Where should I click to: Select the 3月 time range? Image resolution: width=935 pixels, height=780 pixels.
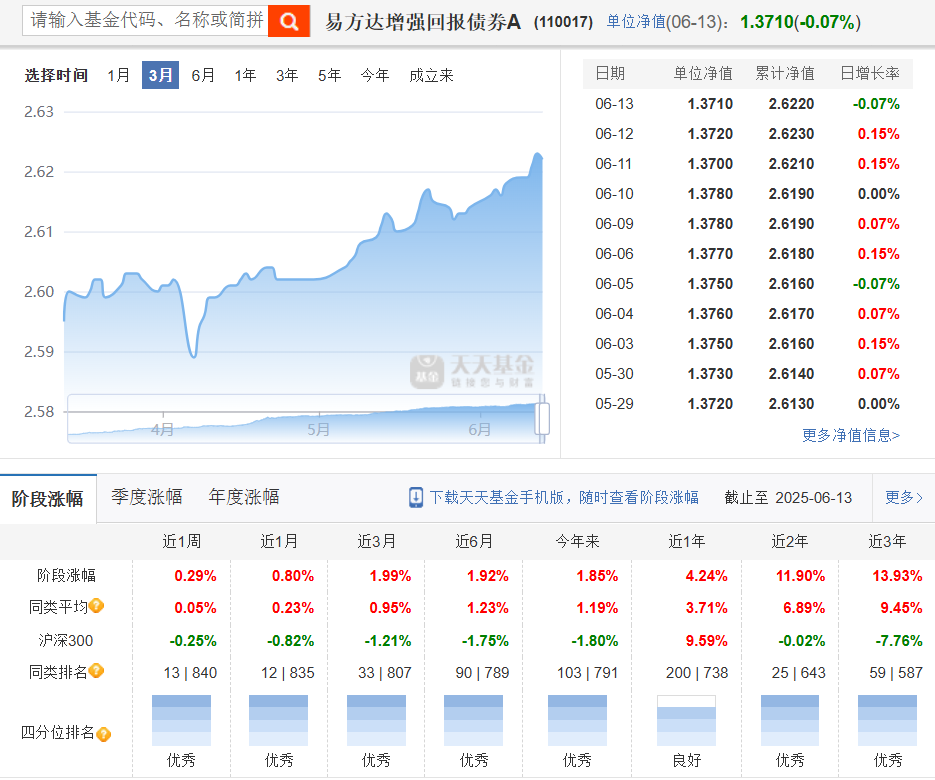click(x=160, y=75)
